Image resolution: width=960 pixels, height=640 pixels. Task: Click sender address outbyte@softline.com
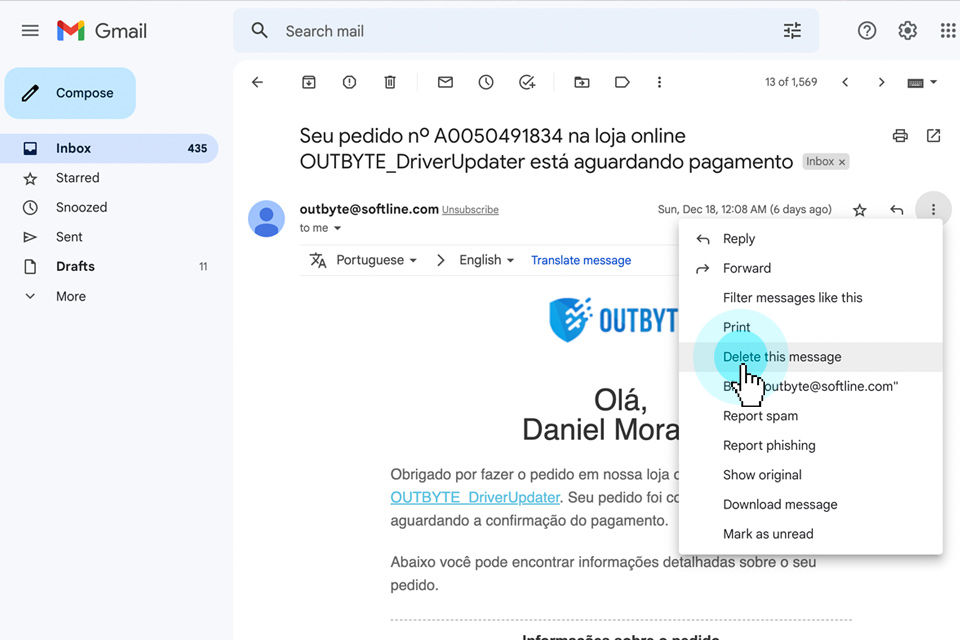click(x=369, y=209)
